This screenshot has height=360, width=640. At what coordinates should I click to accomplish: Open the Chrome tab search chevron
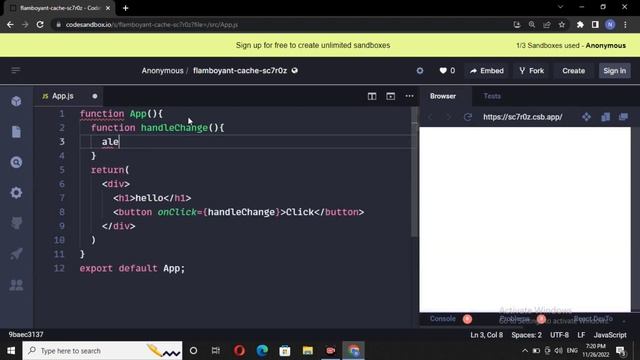pos(560,7)
